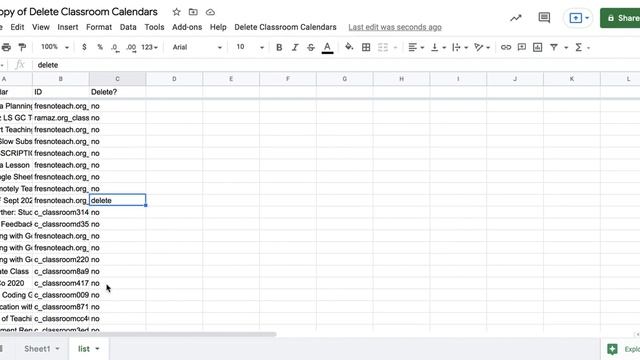Toggle italic formatting
The height and width of the screenshot is (360, 640).
pyautogui.click(x=295, y=47)
